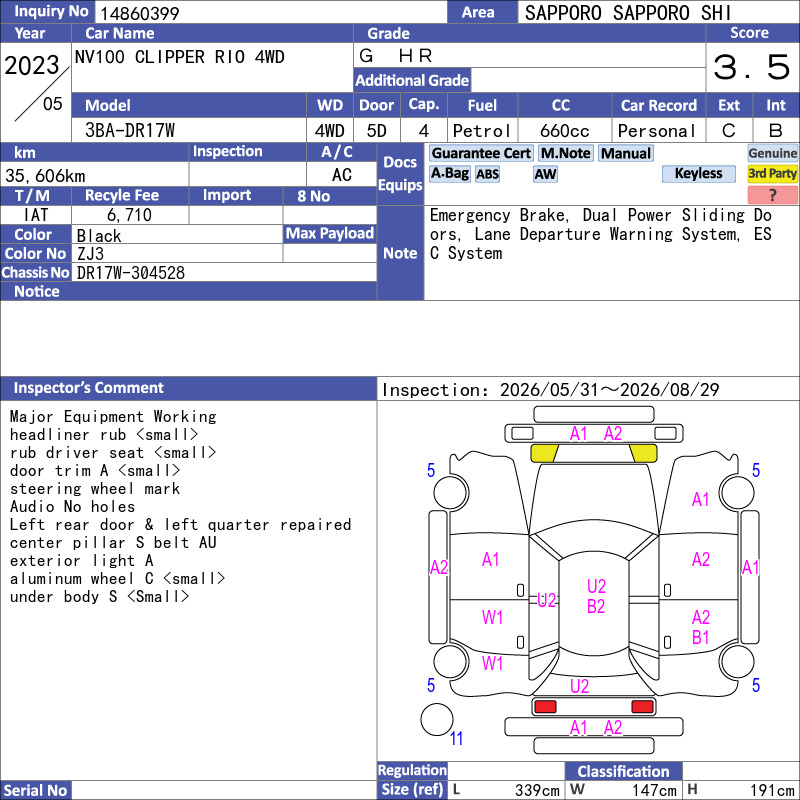Viewport: 800px width, 800px height.
Task: Click the Score value 3.5
Action: point(752,67)
